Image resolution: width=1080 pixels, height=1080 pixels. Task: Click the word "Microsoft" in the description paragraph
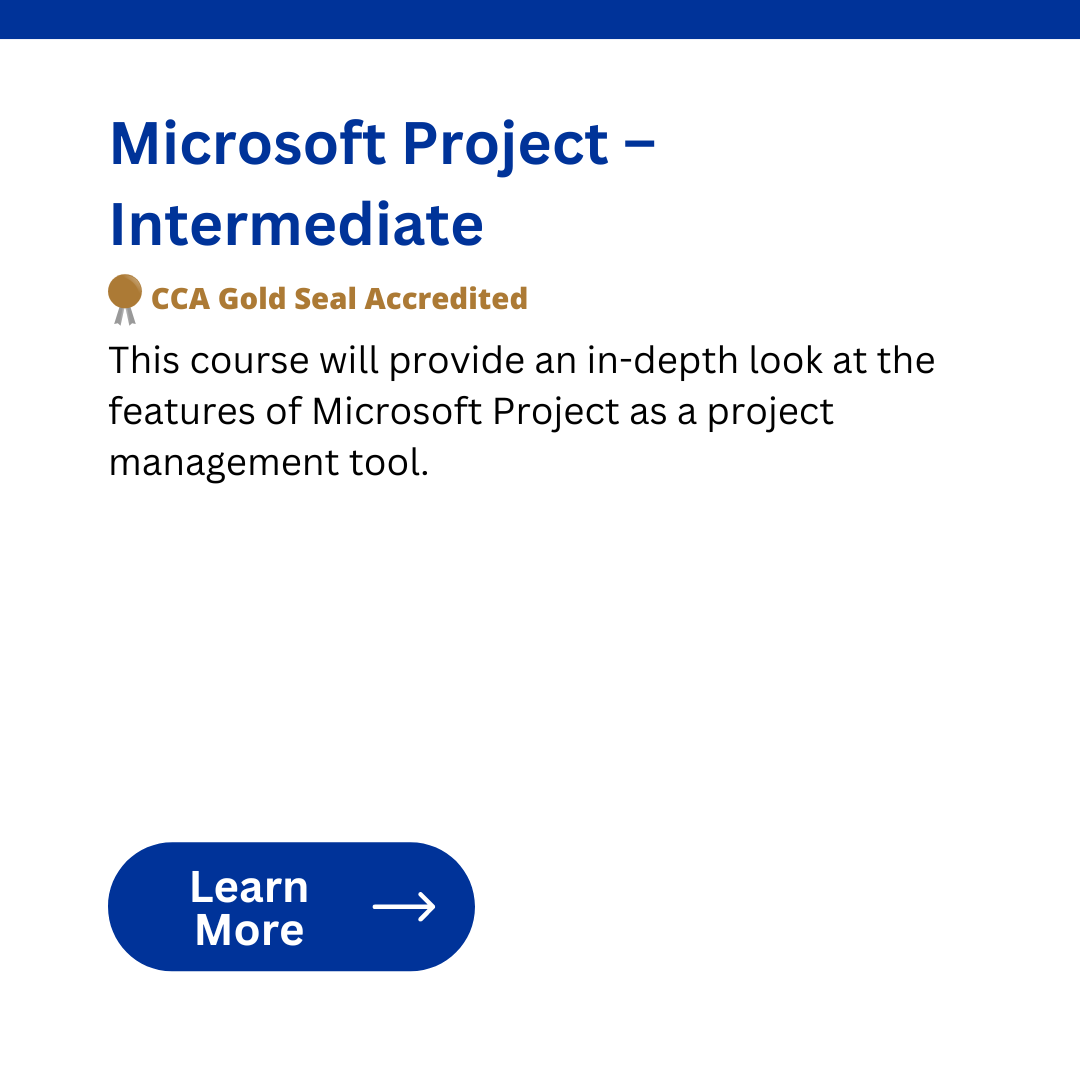click(x=397, y=411)
